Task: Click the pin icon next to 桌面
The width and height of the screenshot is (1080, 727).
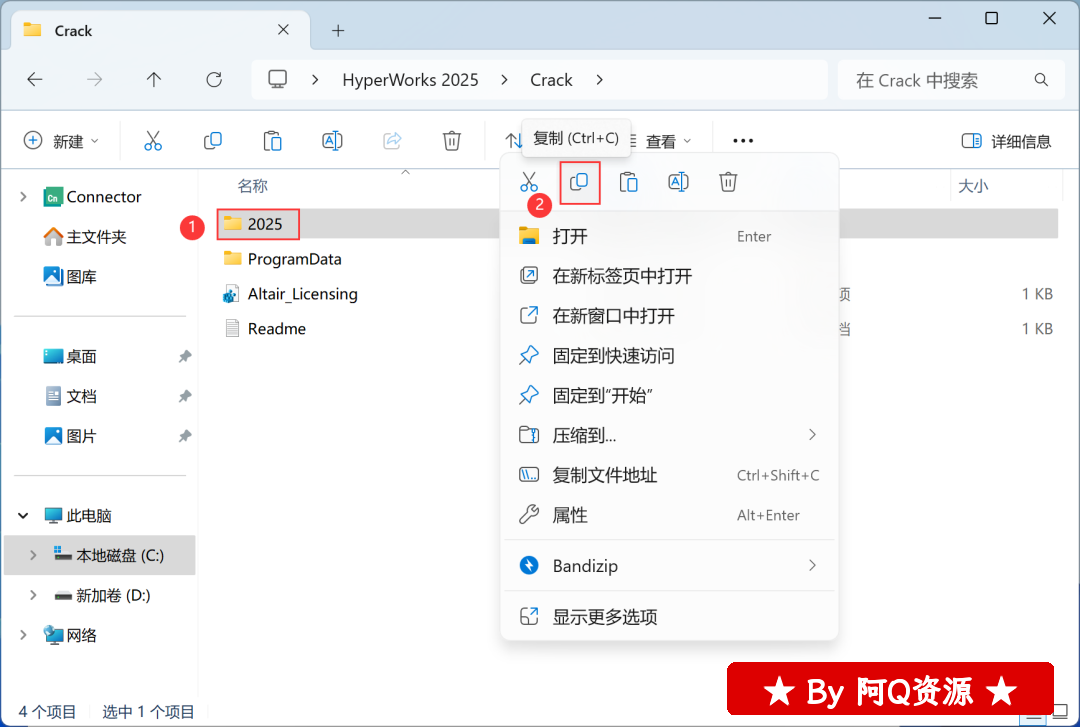Action: pos(185,356)
